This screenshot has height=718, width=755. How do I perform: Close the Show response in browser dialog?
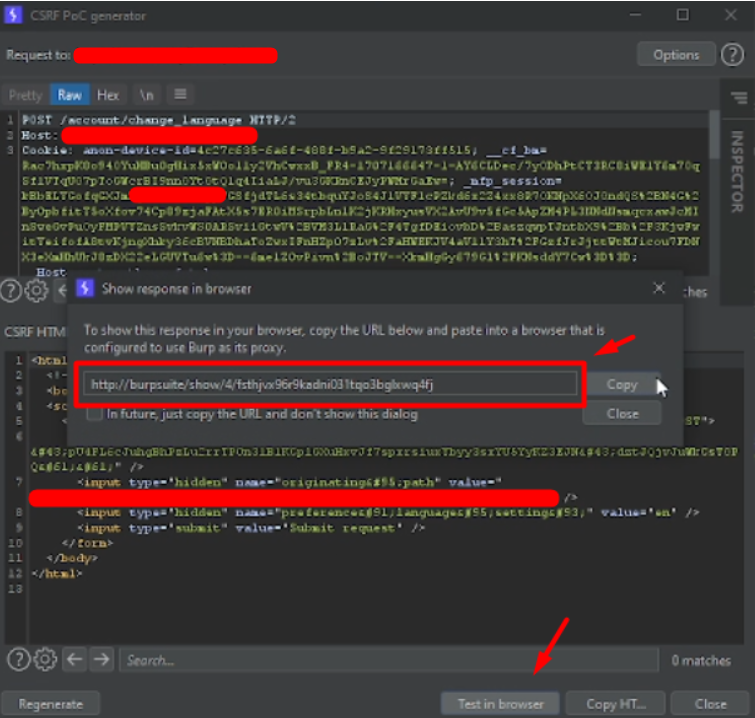(x=659, y=288)
